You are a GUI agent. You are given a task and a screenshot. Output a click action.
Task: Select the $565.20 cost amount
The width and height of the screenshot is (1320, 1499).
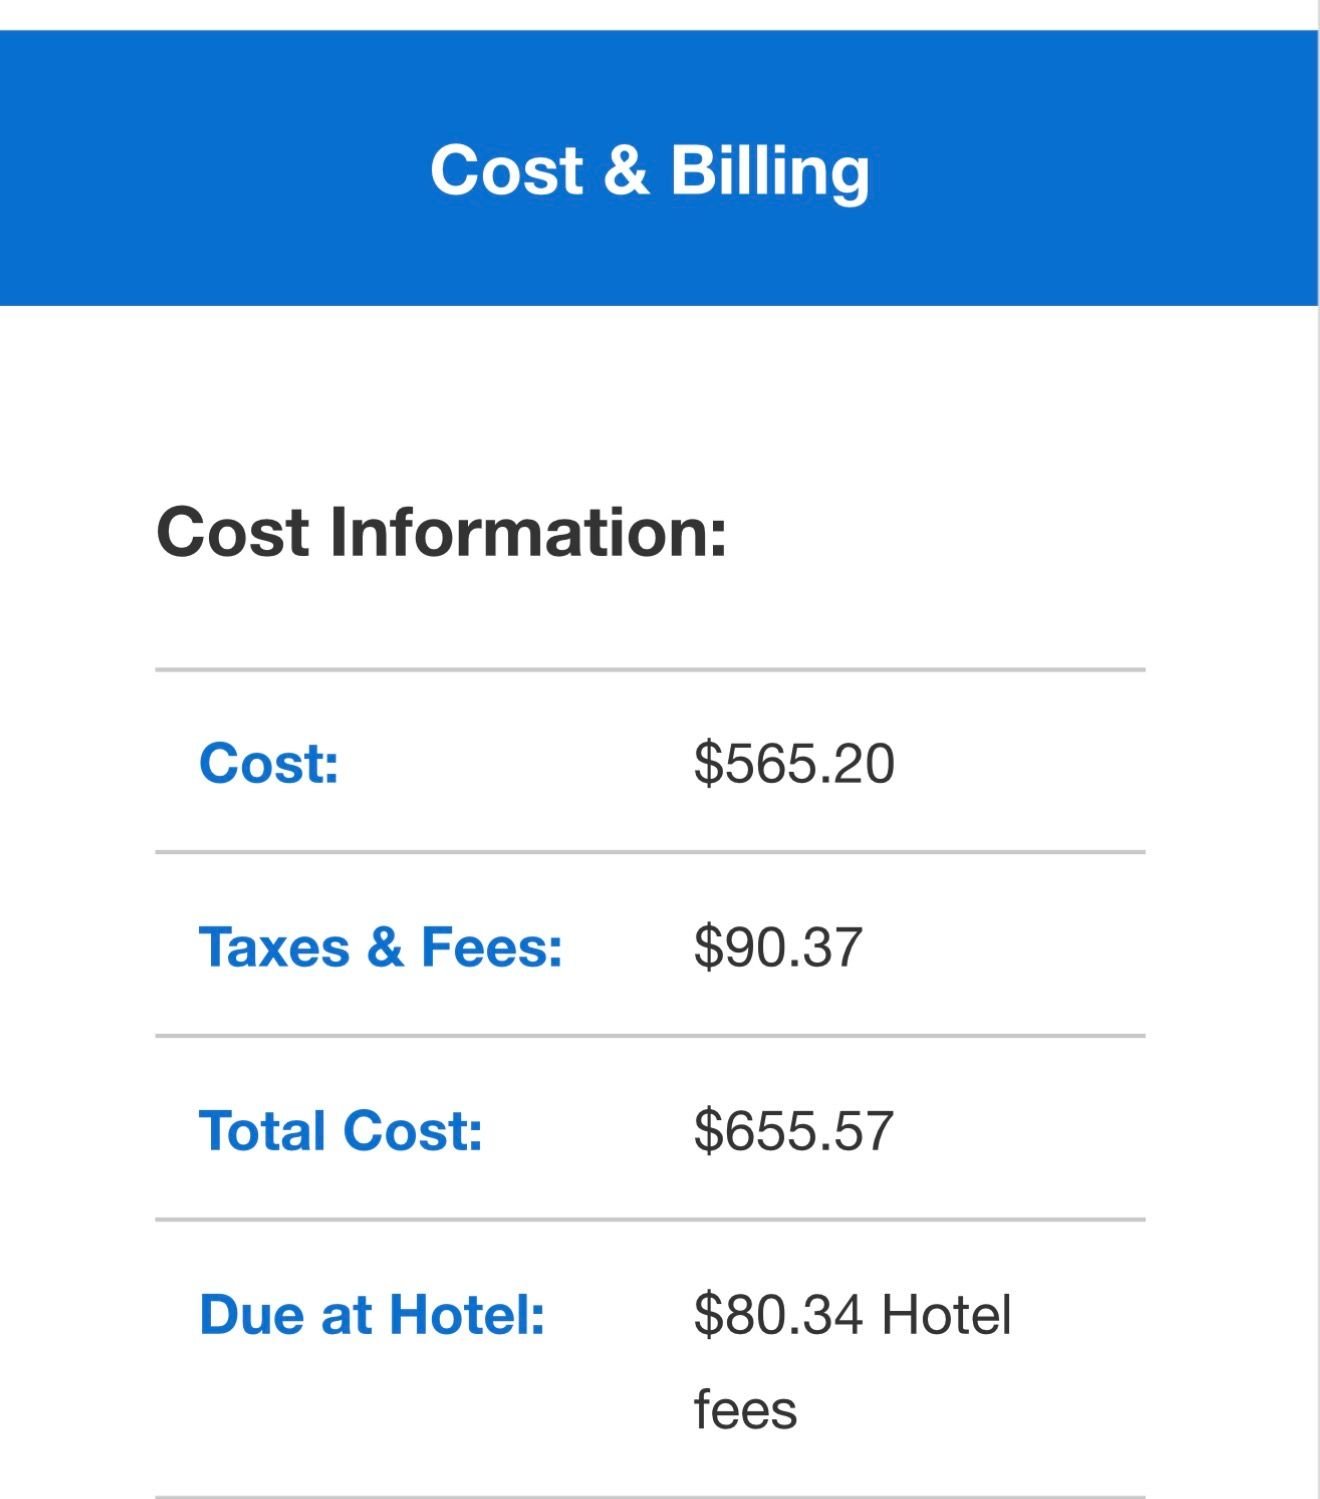pos(794,764)
